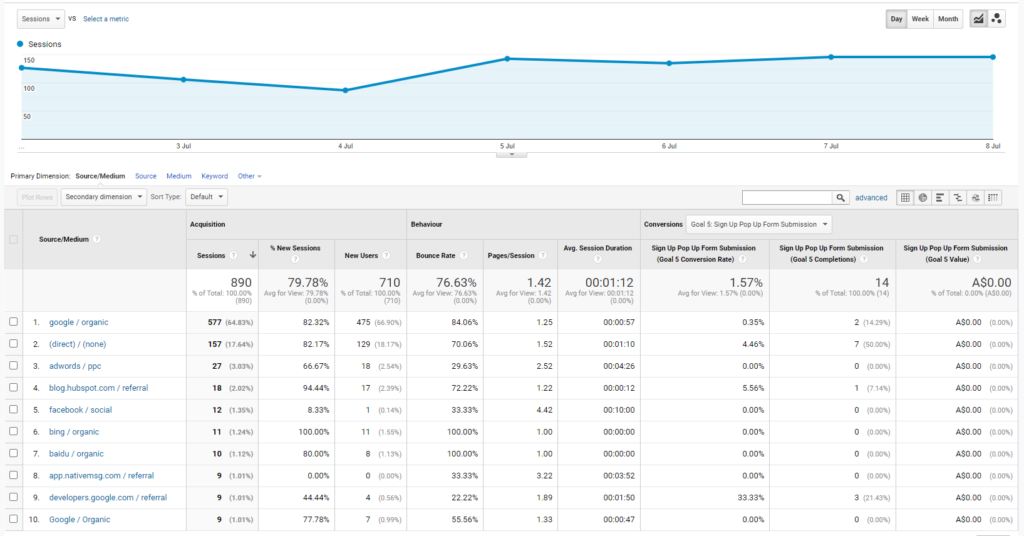1024x536 pixels.
Task: Click the Plot Rows button
Action: [x=37, y=197]
